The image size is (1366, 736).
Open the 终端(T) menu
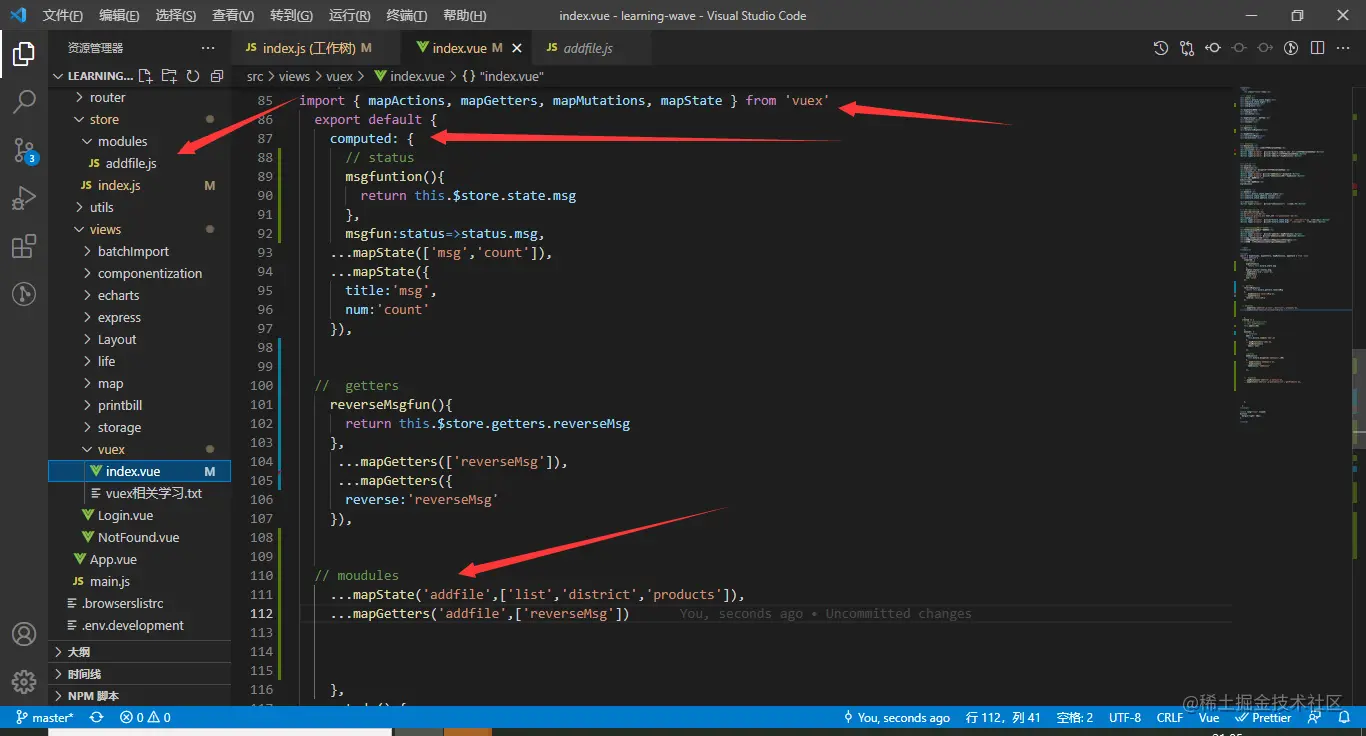point(407,15)
